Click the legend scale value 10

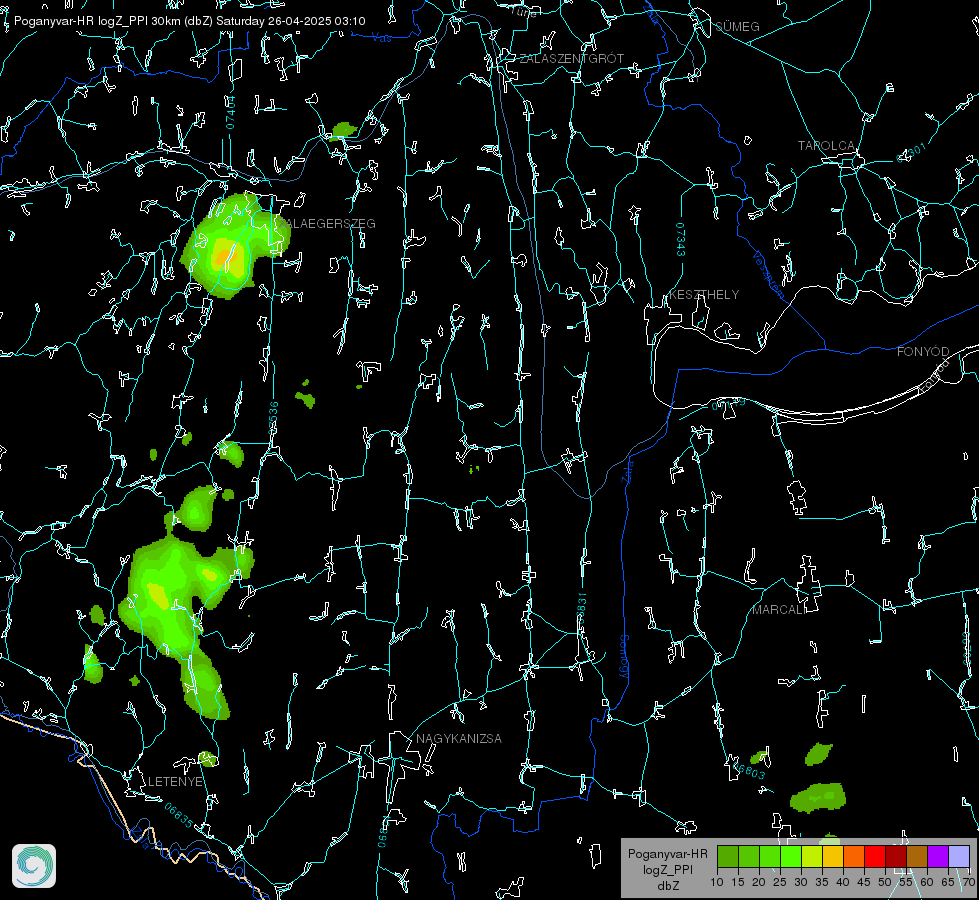pyautogui.click(x=717, y=882)
